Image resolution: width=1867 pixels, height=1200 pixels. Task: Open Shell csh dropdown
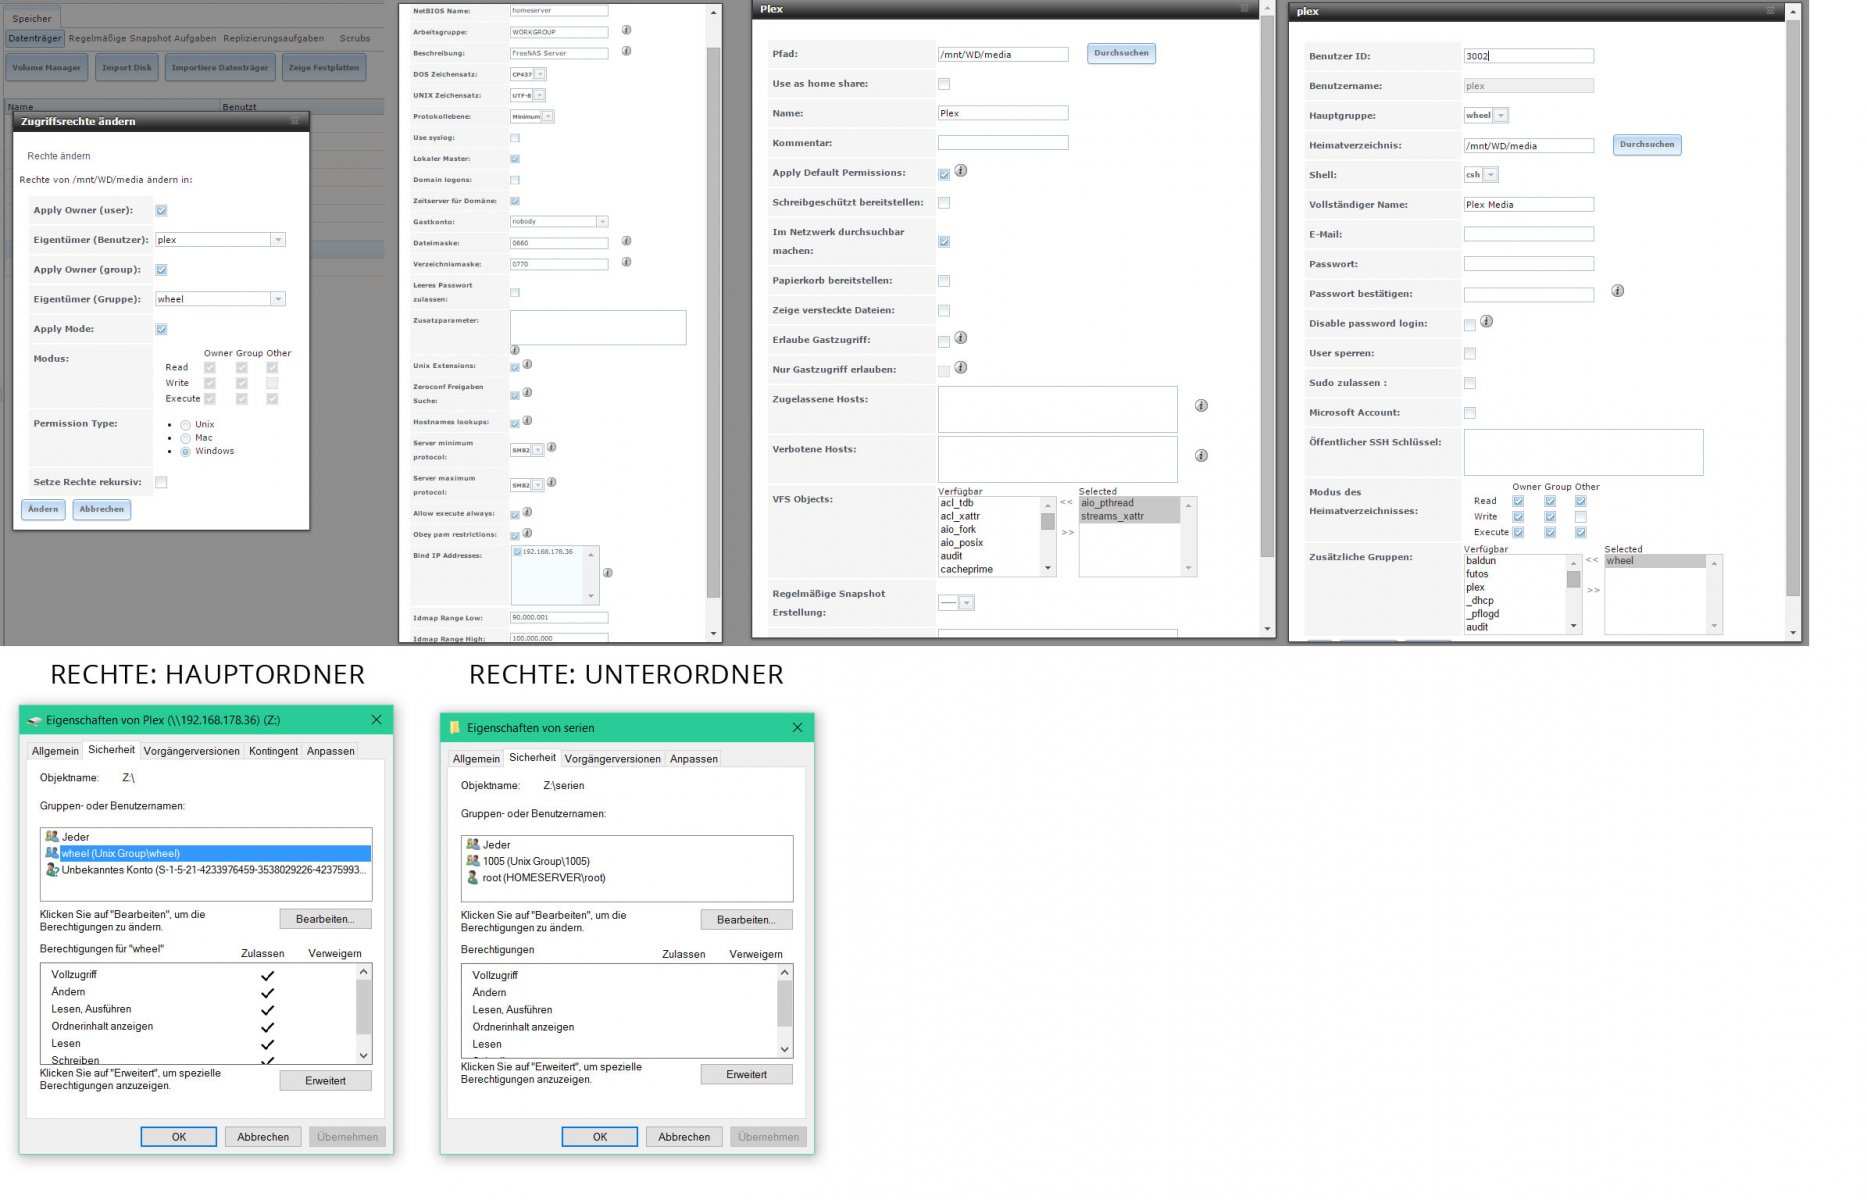click(x=1491, y=174)
